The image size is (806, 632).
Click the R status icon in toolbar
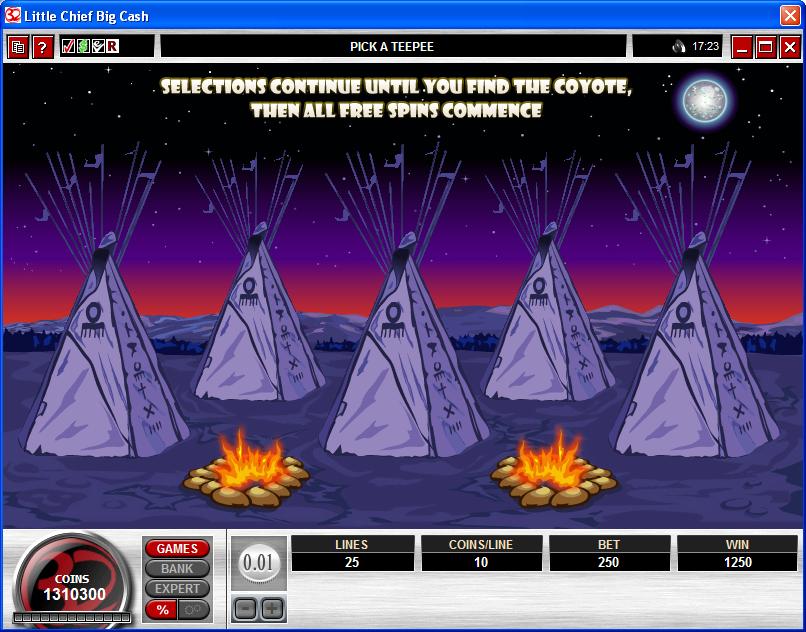pyautogui.click(x=113, y=46)
